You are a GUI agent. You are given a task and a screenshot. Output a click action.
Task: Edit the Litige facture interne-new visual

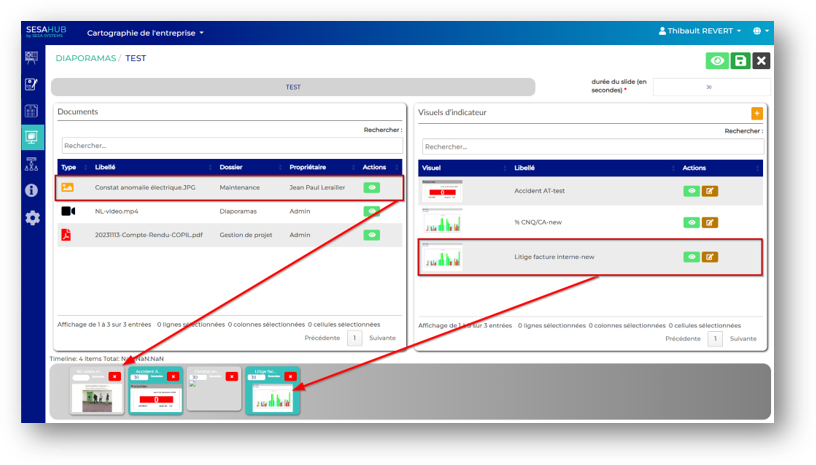click(x=710, y=257)
